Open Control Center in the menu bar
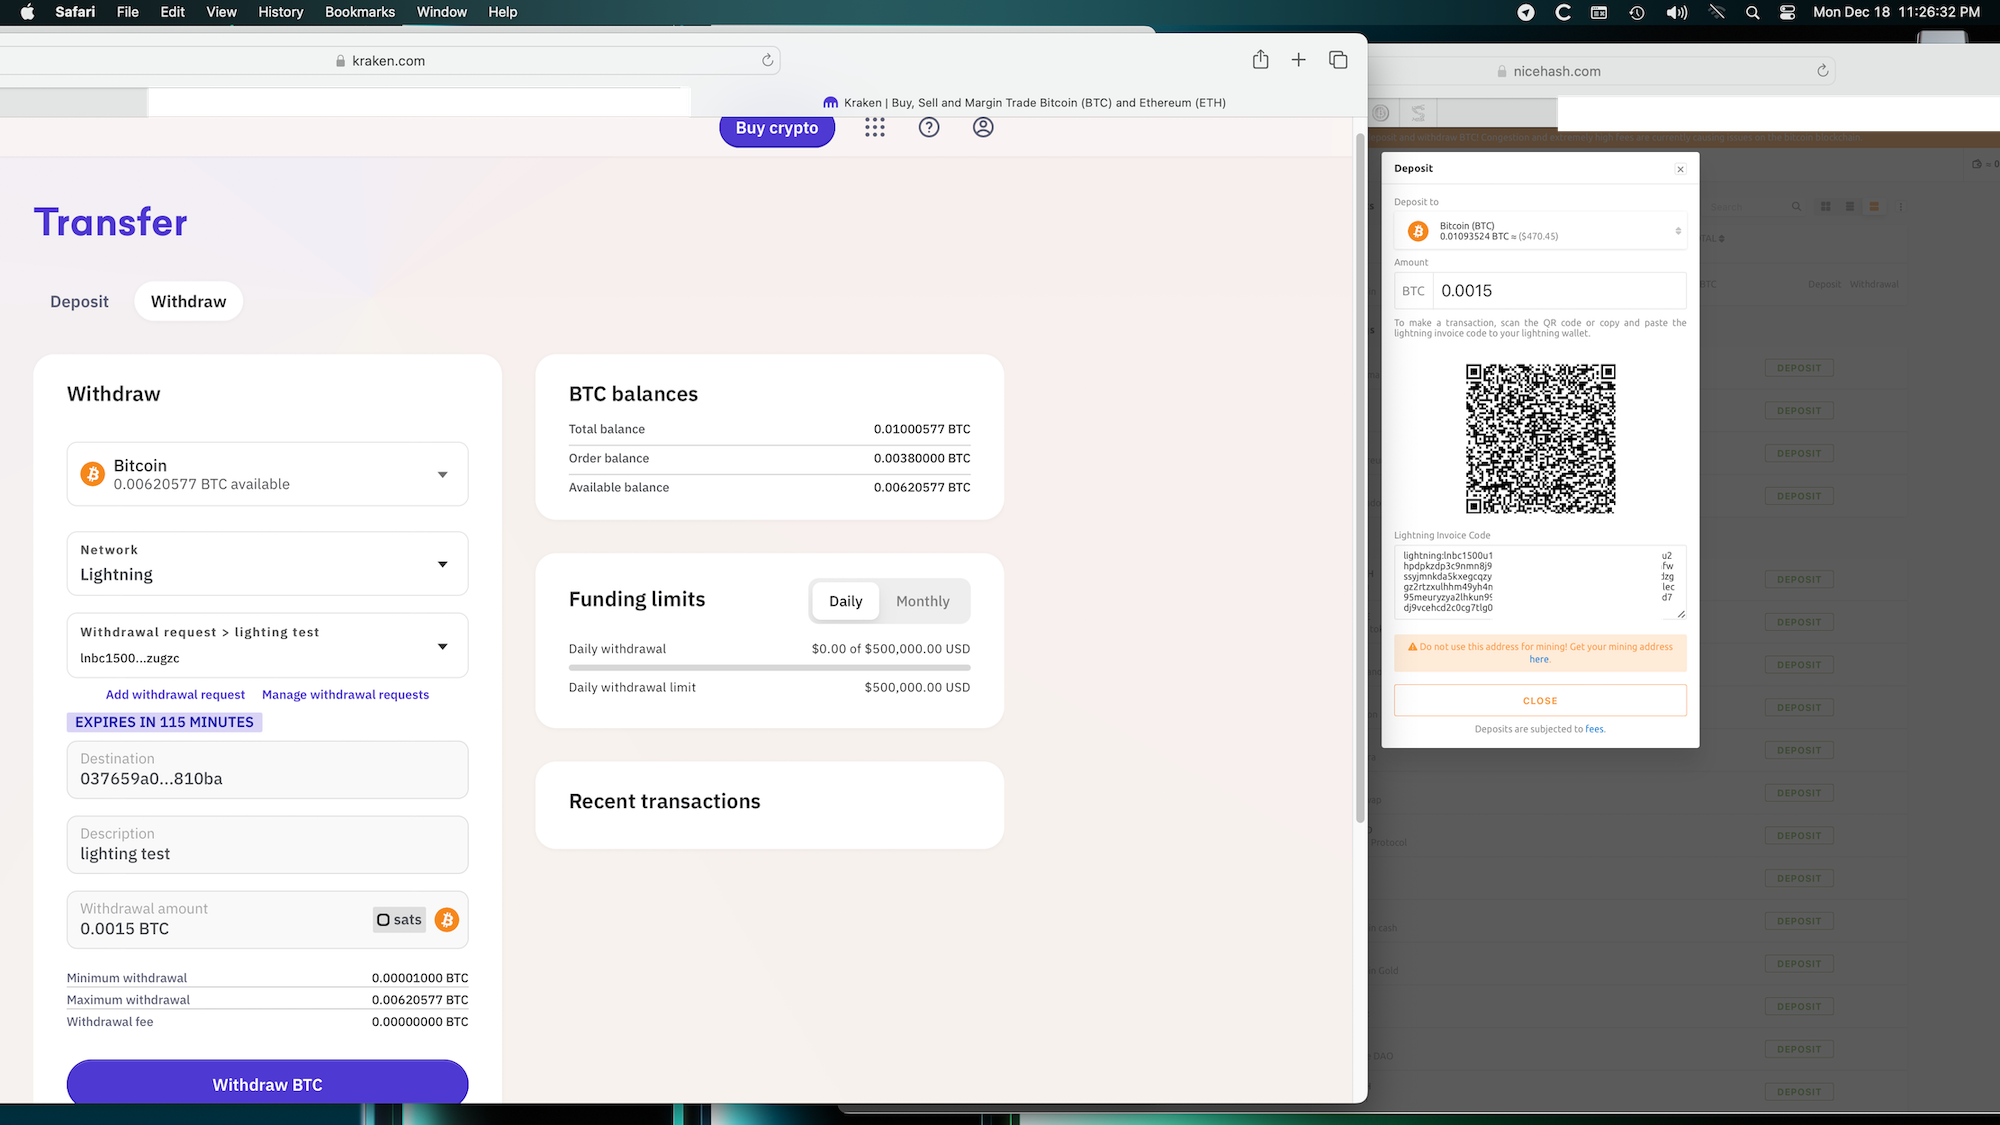The width and height of the screenshot is (2000, 1125). click(1787, 12)
